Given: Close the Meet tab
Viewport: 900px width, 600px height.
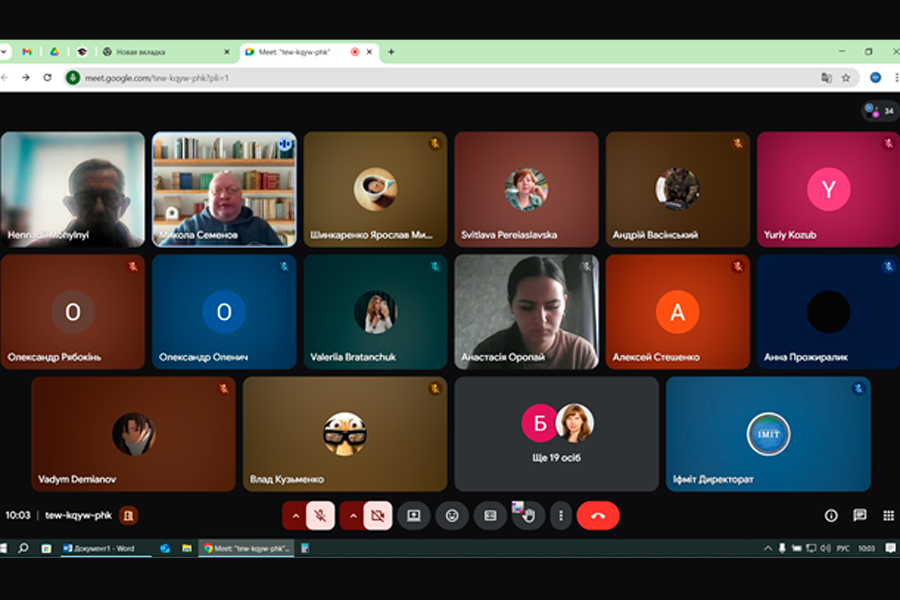Looking at the screenshot, I should [x=369, y=52].
